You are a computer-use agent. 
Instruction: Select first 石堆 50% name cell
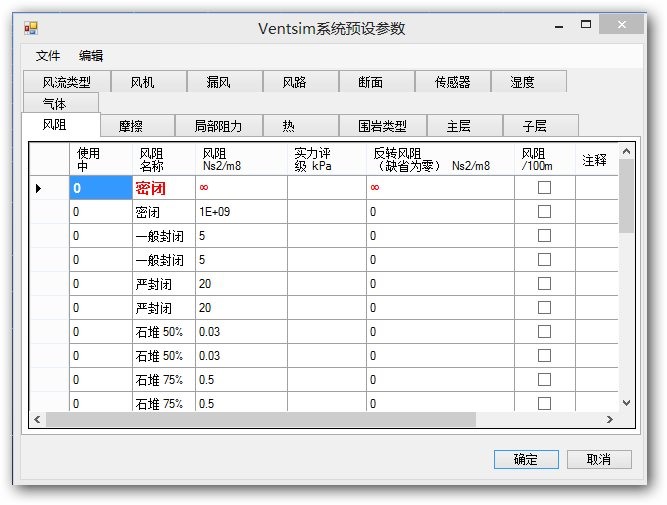164,332
